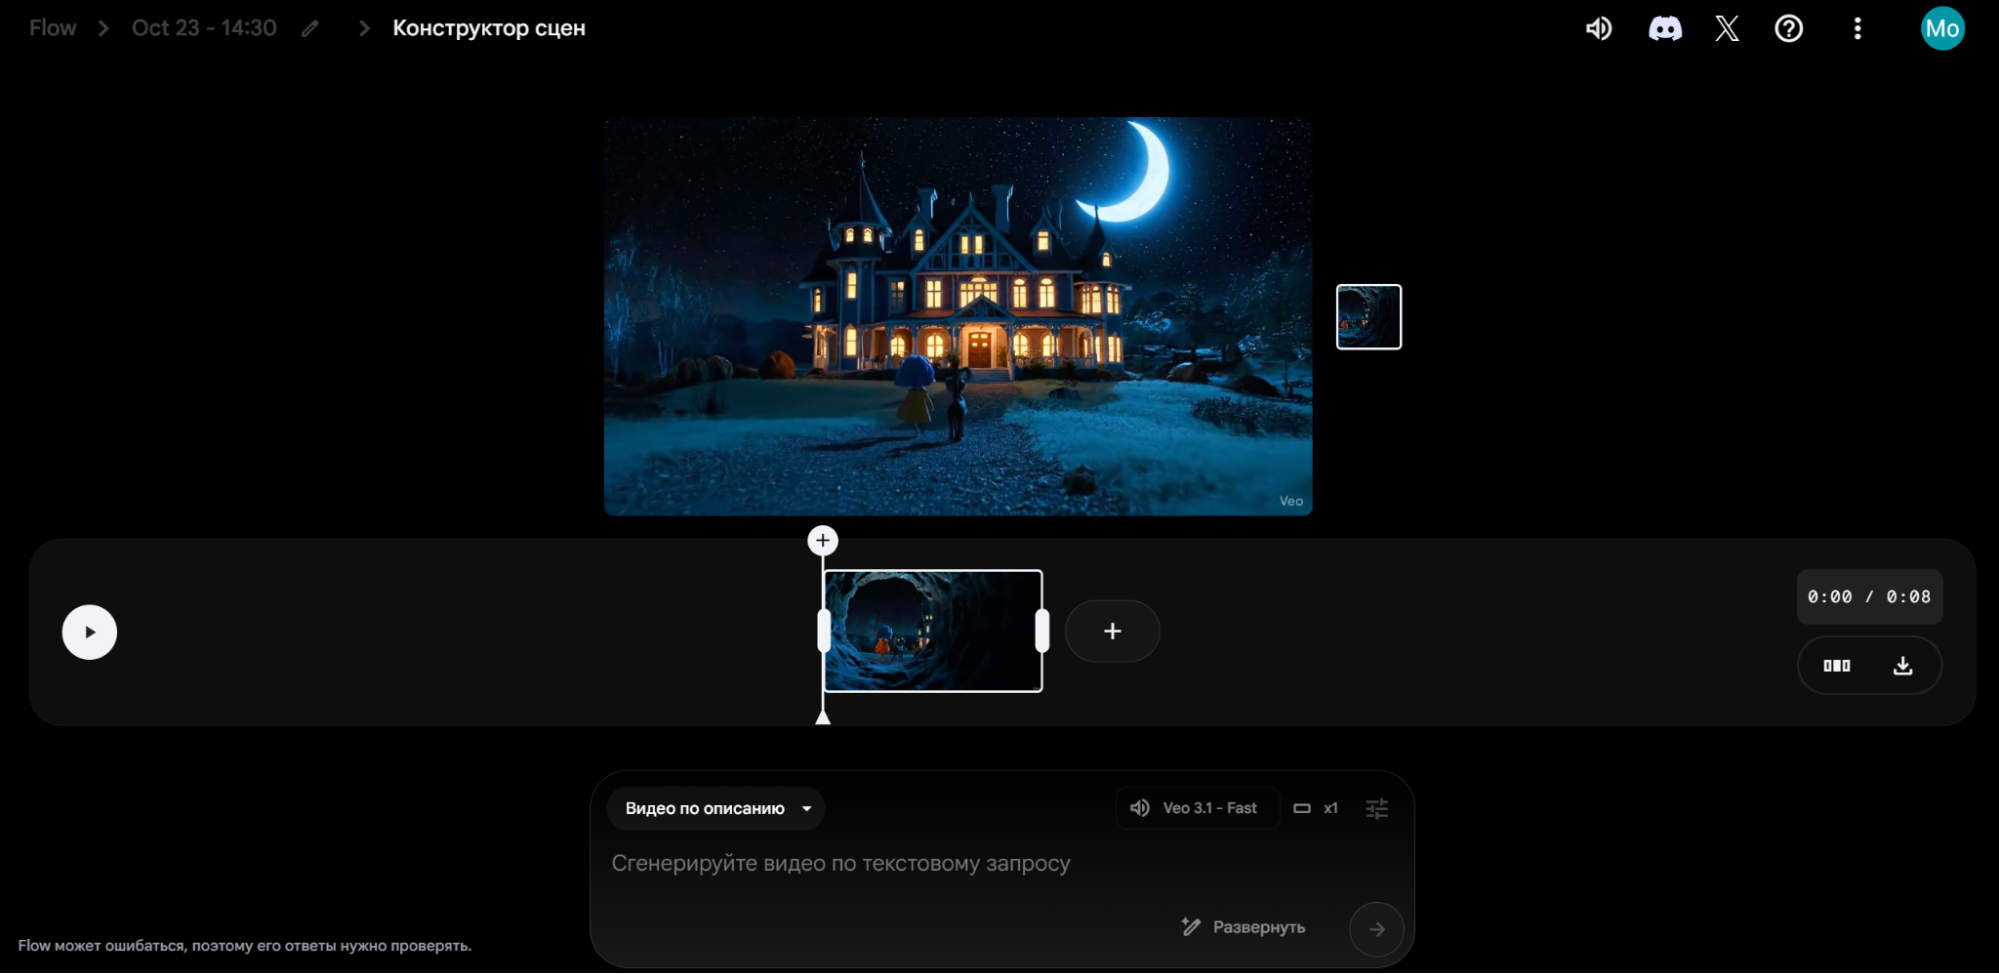Rename project with the pencil icon
Screen dimensions: 1999x974
(x=310, y=29)
